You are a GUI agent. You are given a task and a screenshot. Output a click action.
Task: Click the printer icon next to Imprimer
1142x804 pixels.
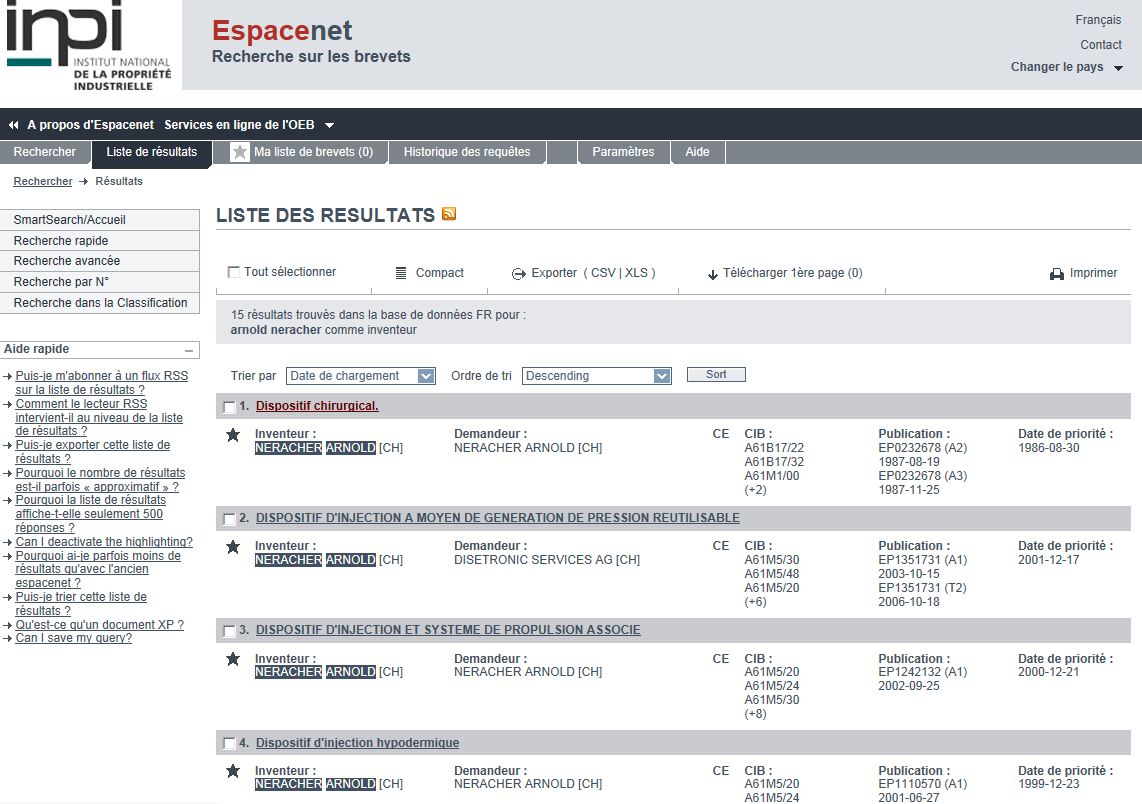(1056, 273)
